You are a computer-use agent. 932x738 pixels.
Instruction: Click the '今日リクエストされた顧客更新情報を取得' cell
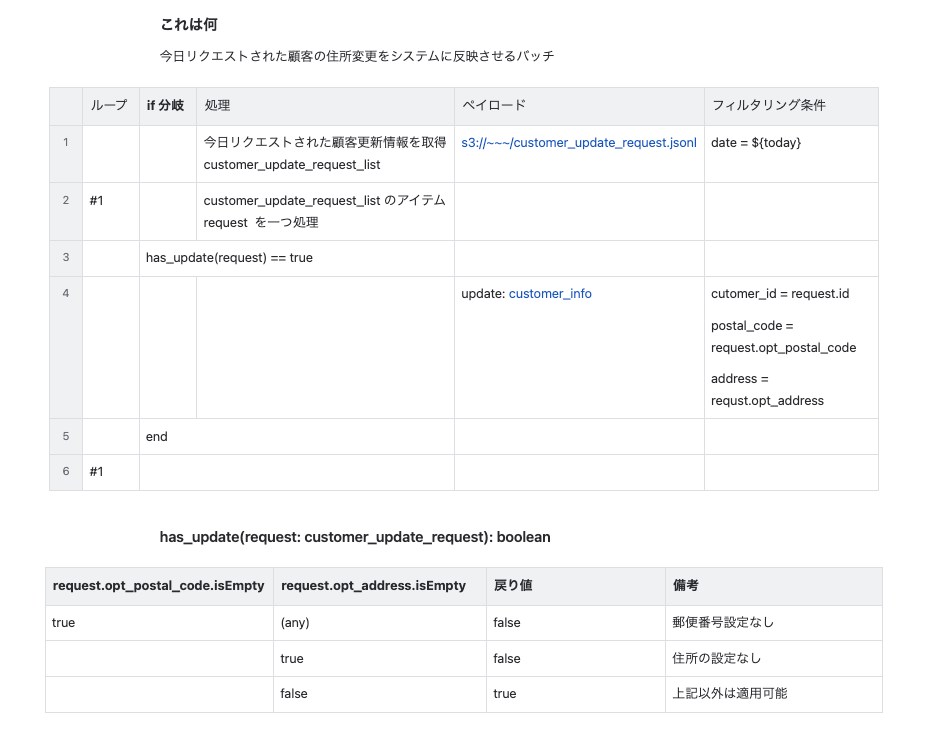click(x=325, y=153)
